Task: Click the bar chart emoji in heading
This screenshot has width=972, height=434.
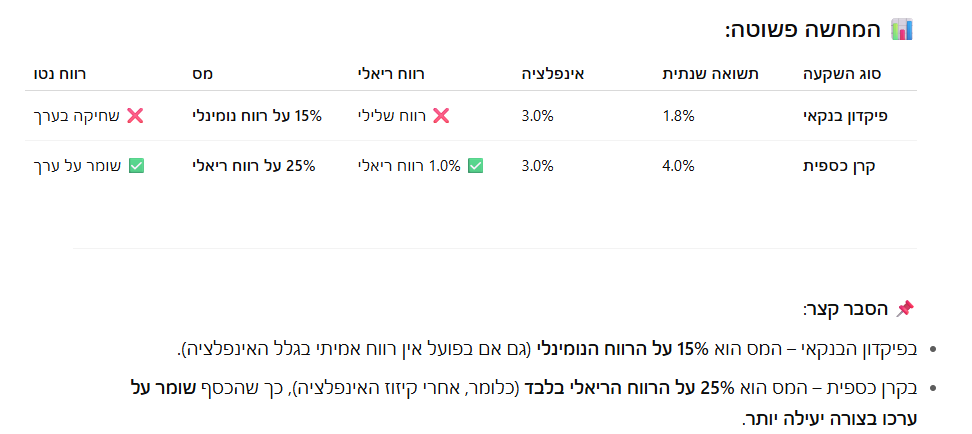Action: pos(901,30)
